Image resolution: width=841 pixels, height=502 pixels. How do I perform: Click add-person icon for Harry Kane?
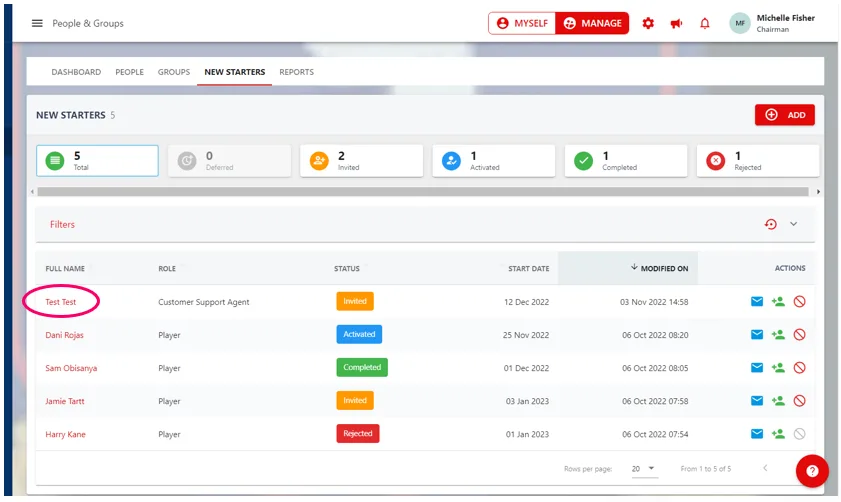[778, 433]
